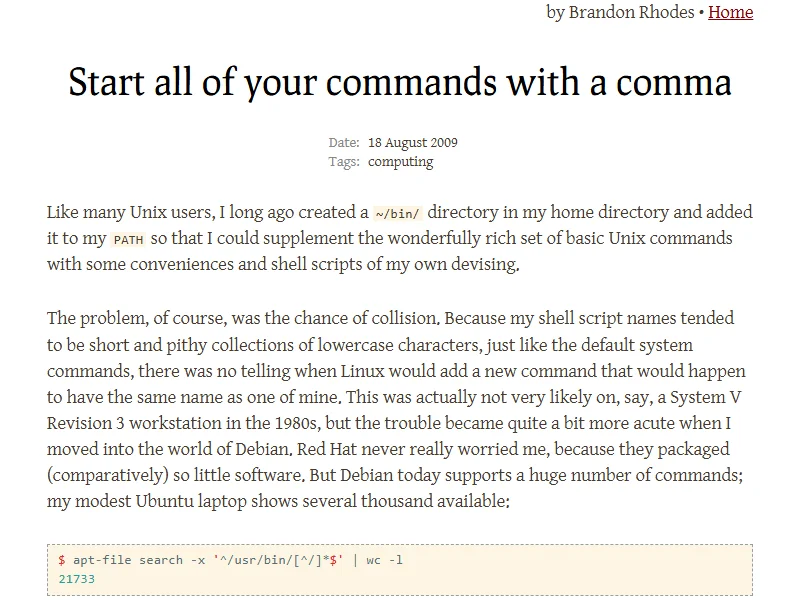The image size is (800, 600).
Task: Click the PATH inline code snippet
Action: tap(128, 240)
